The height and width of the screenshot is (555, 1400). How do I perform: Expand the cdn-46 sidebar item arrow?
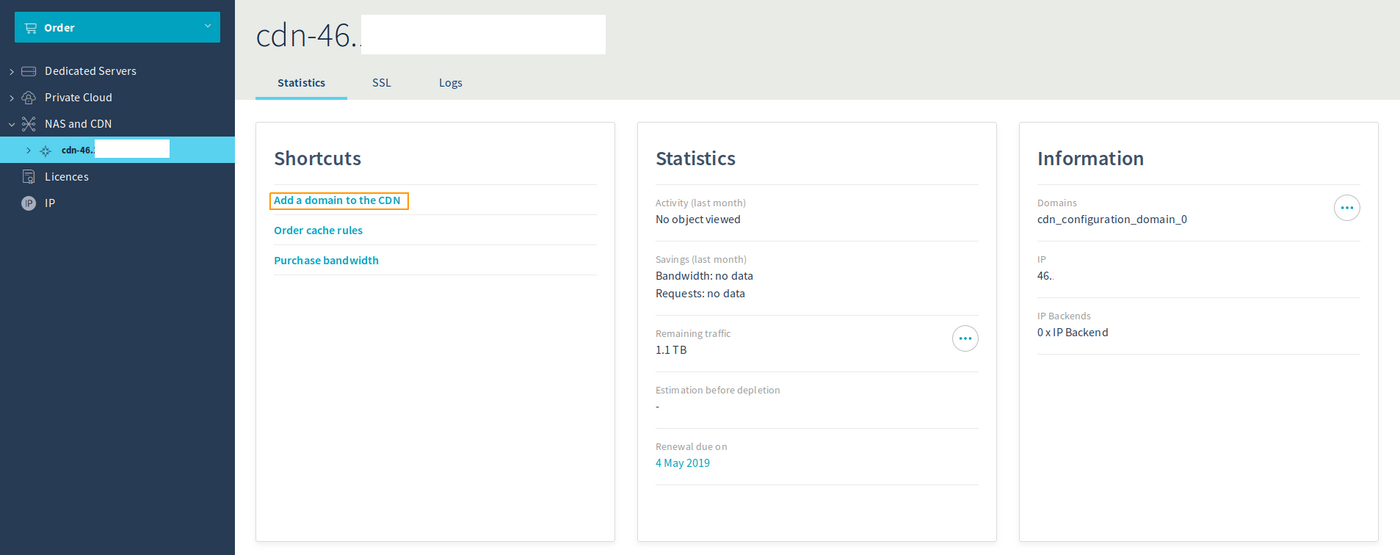[x=28, y=150]
